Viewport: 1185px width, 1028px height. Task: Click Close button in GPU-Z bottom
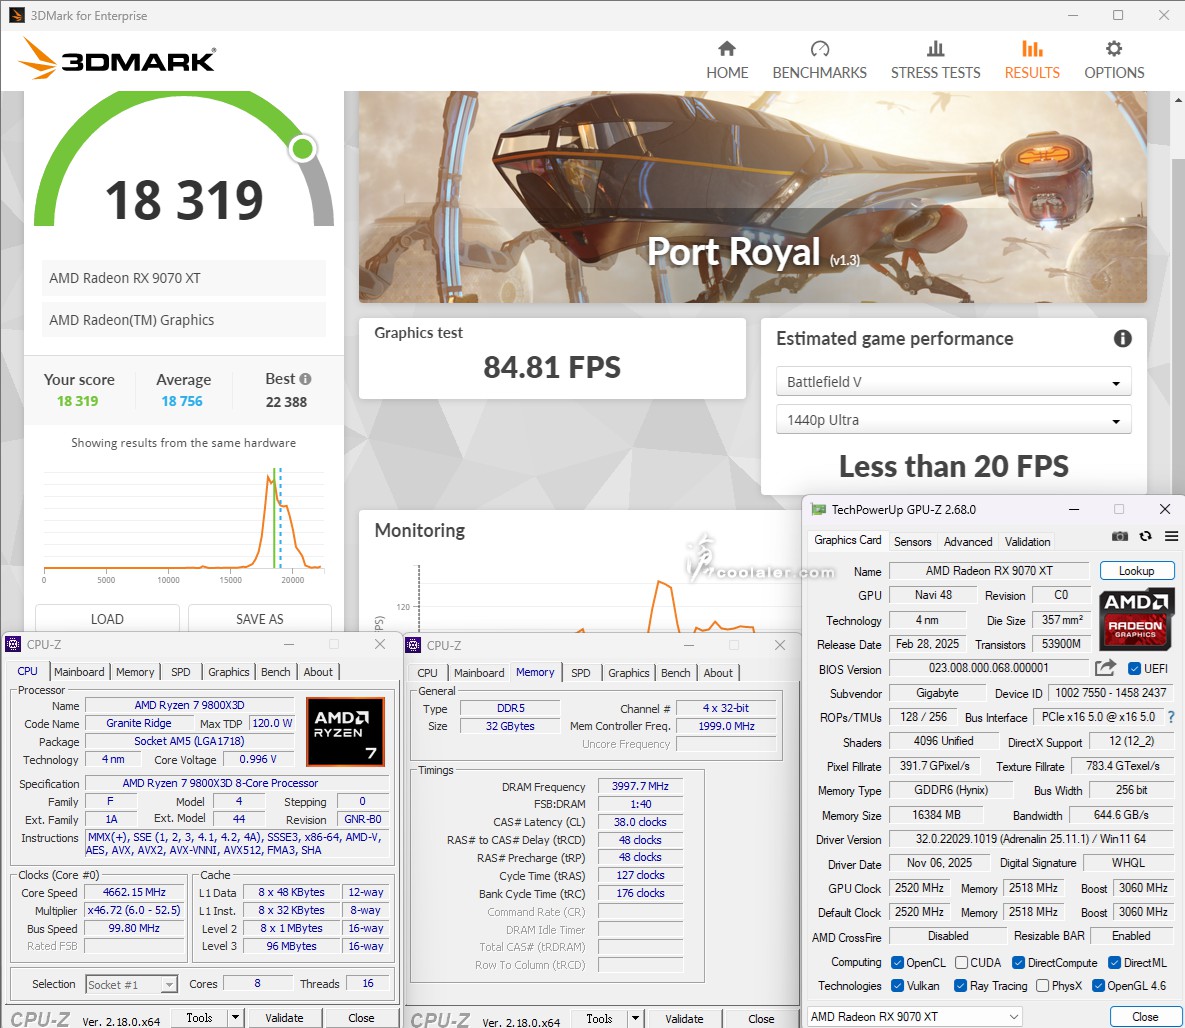pyautogui.click(x=1145, y=1017)
